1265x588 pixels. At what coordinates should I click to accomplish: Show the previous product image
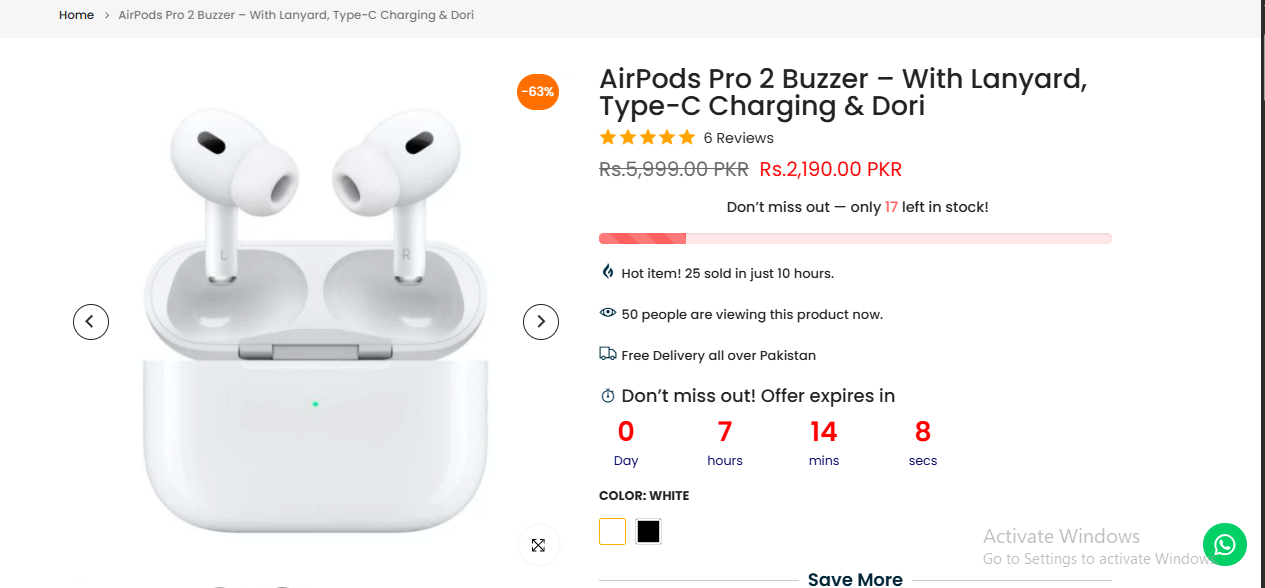pyautogui.click(x=90, y=321)
